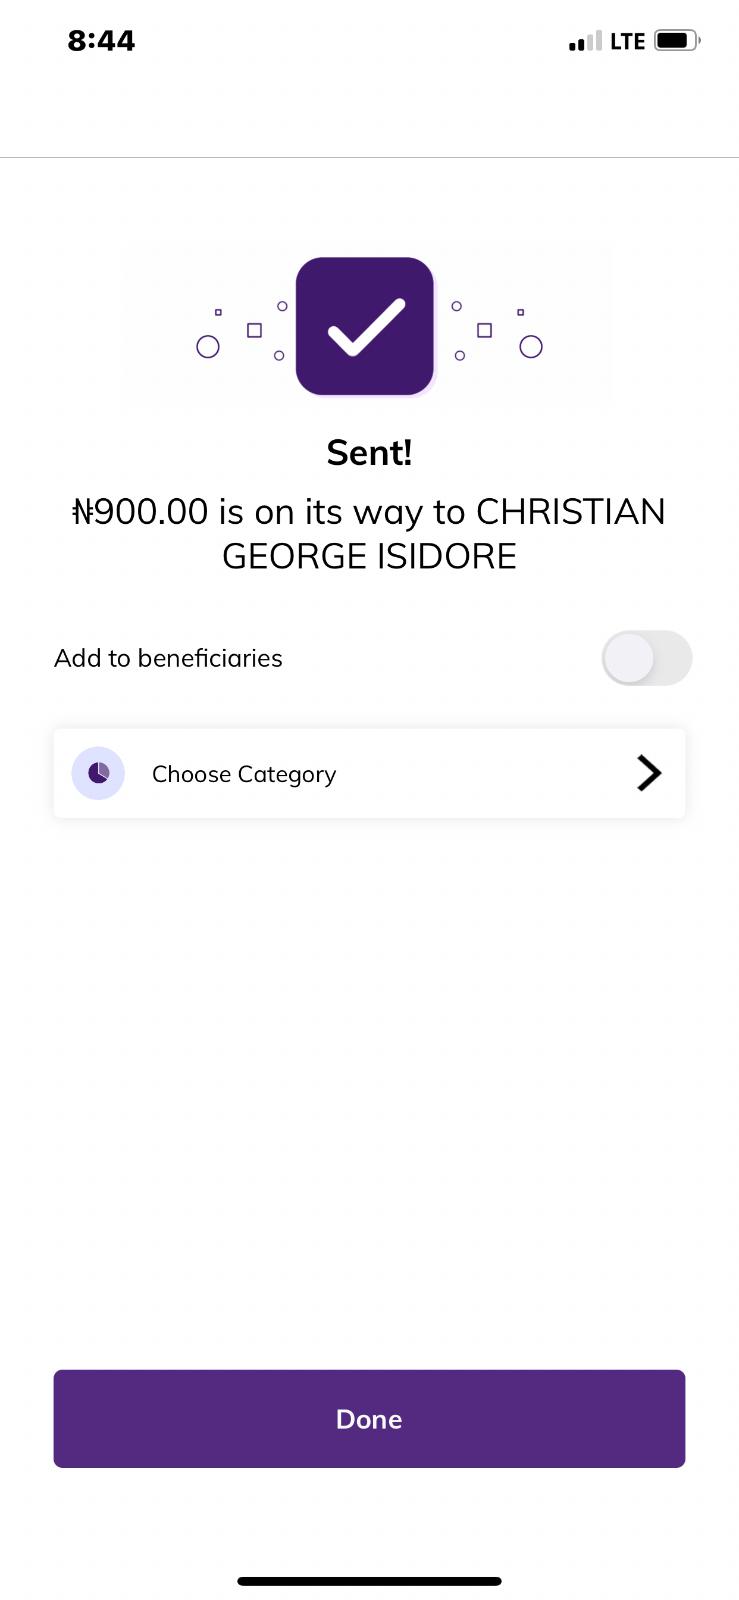Image resolution: width=739 pixels, height=1600 pixels.
Task: Click larger square confetti left of checkmark
Action: tap(254, 330)
